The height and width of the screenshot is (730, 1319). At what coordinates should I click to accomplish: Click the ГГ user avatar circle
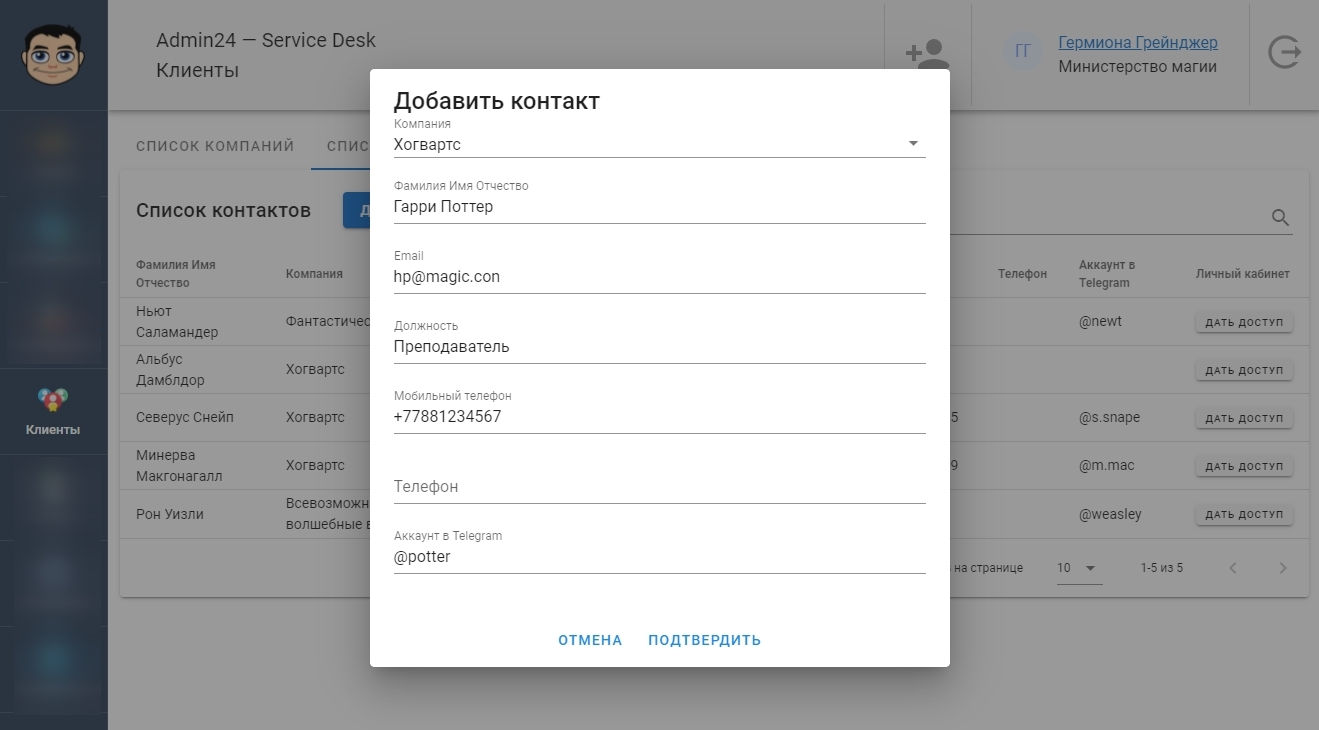tap(1022, 51)
